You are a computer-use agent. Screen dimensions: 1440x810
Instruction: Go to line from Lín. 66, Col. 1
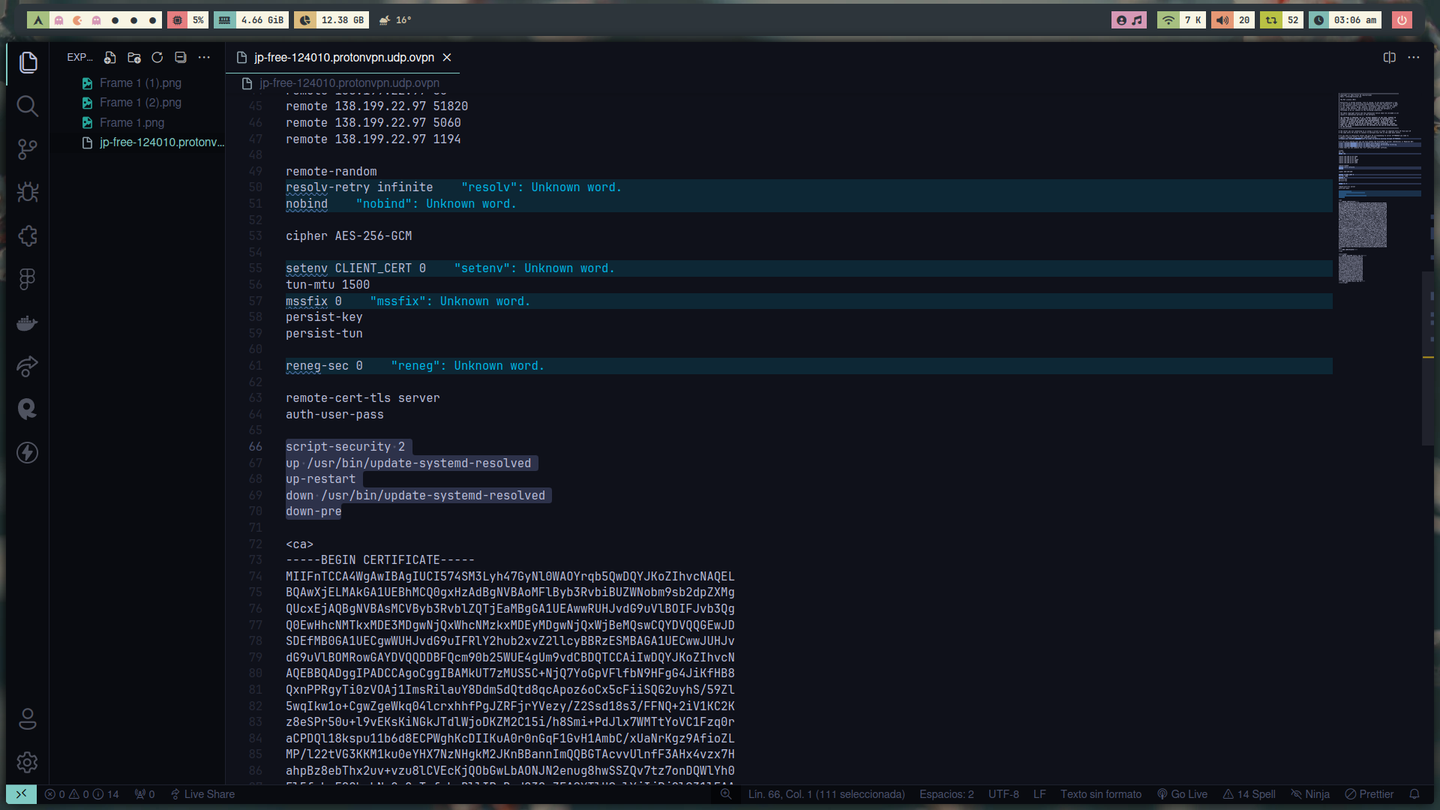[826, 794]
